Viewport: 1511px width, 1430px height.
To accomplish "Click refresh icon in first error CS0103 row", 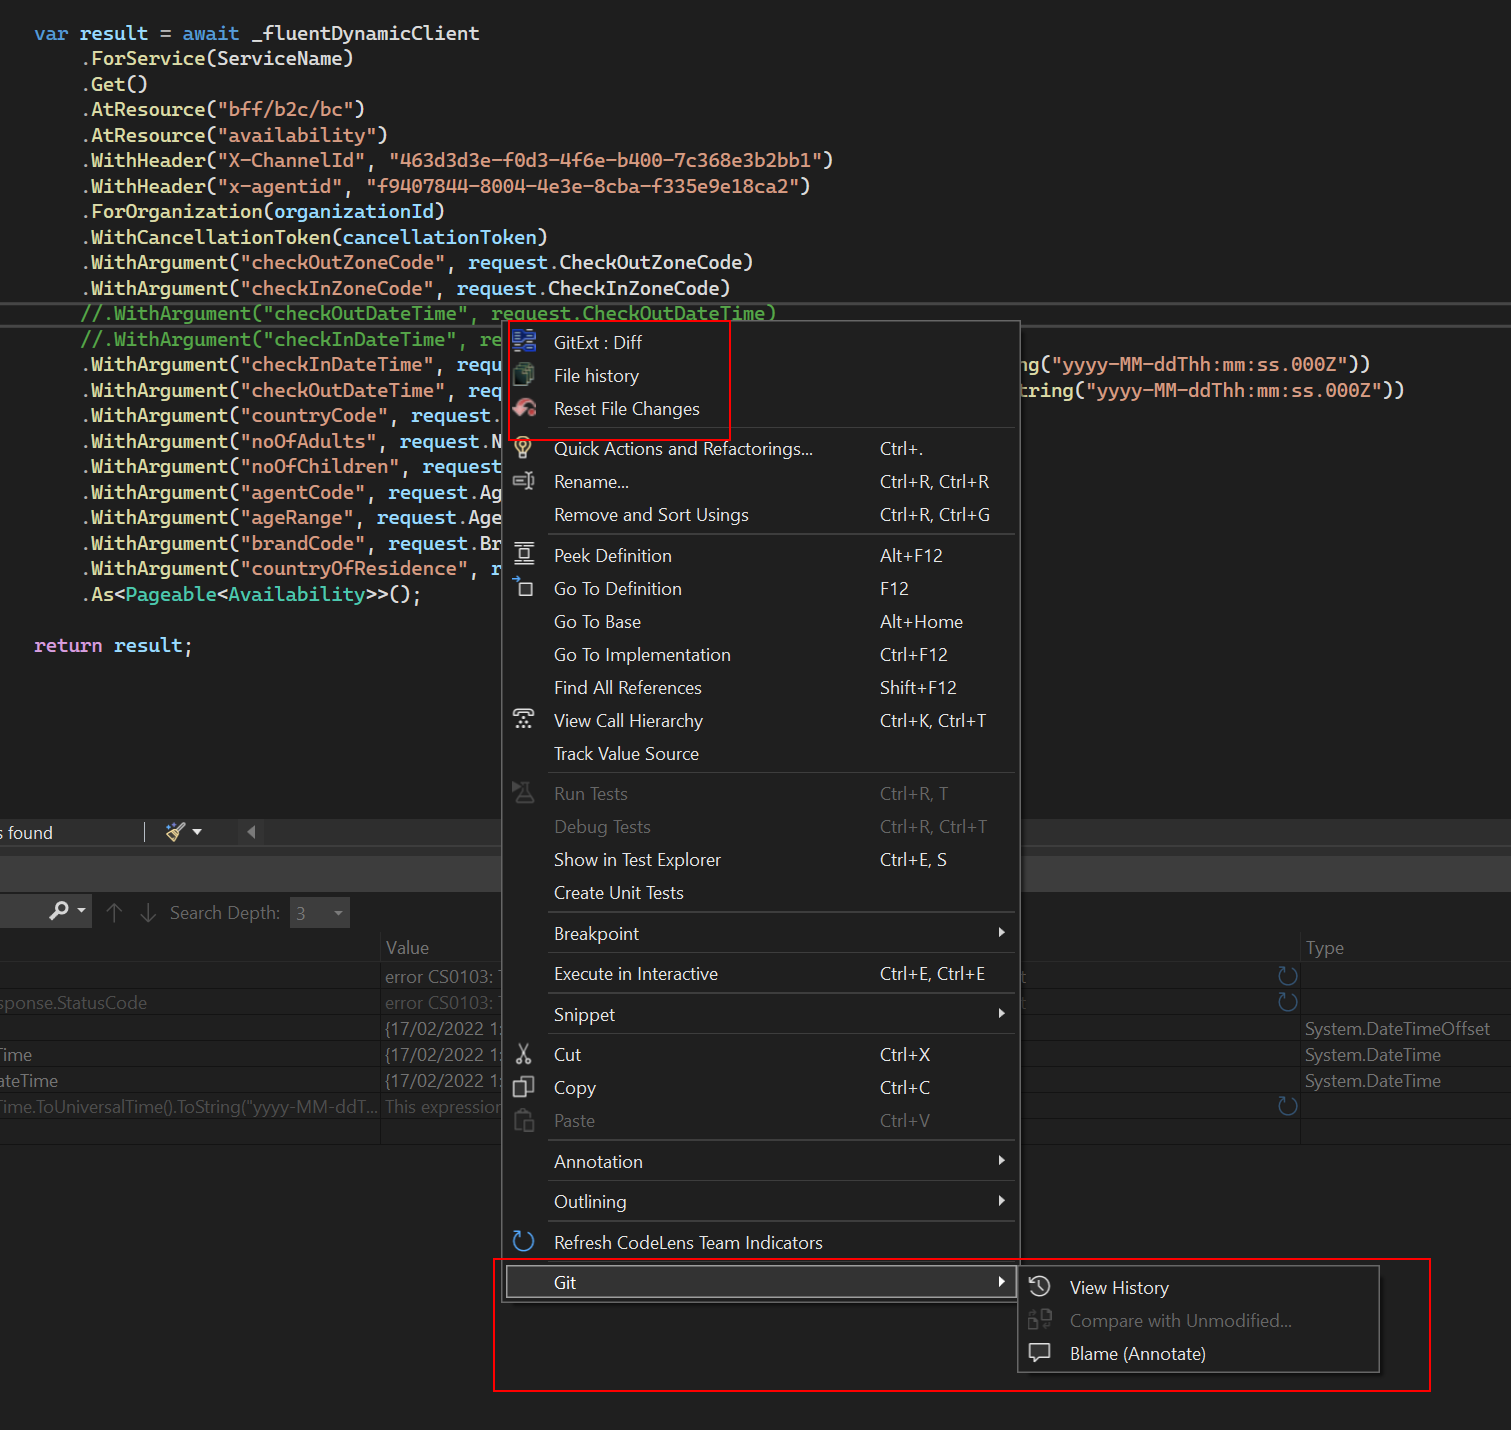I will coord(1288,976).
